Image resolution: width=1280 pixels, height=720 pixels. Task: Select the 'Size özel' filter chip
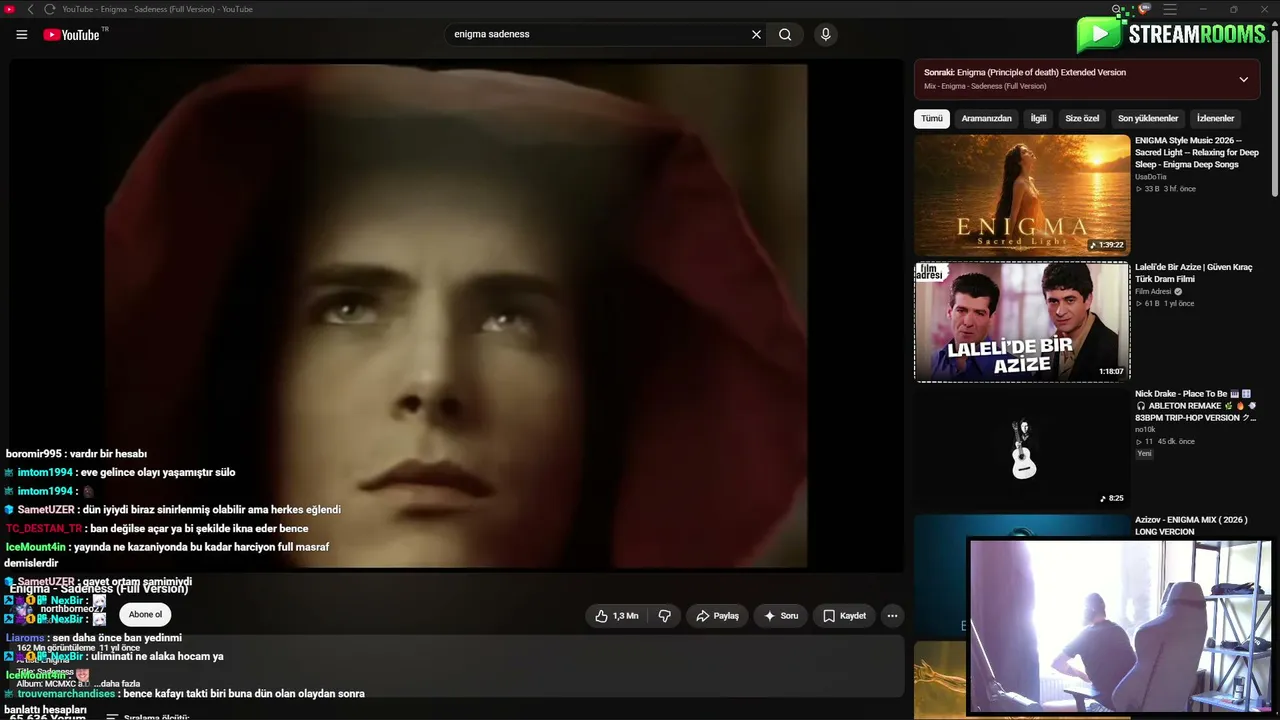(1082, 118)
